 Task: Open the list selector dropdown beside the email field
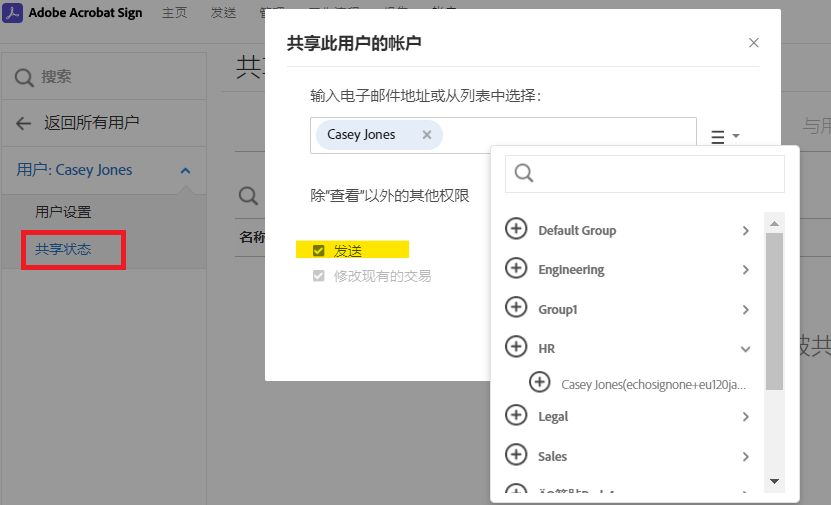point(724,137)
